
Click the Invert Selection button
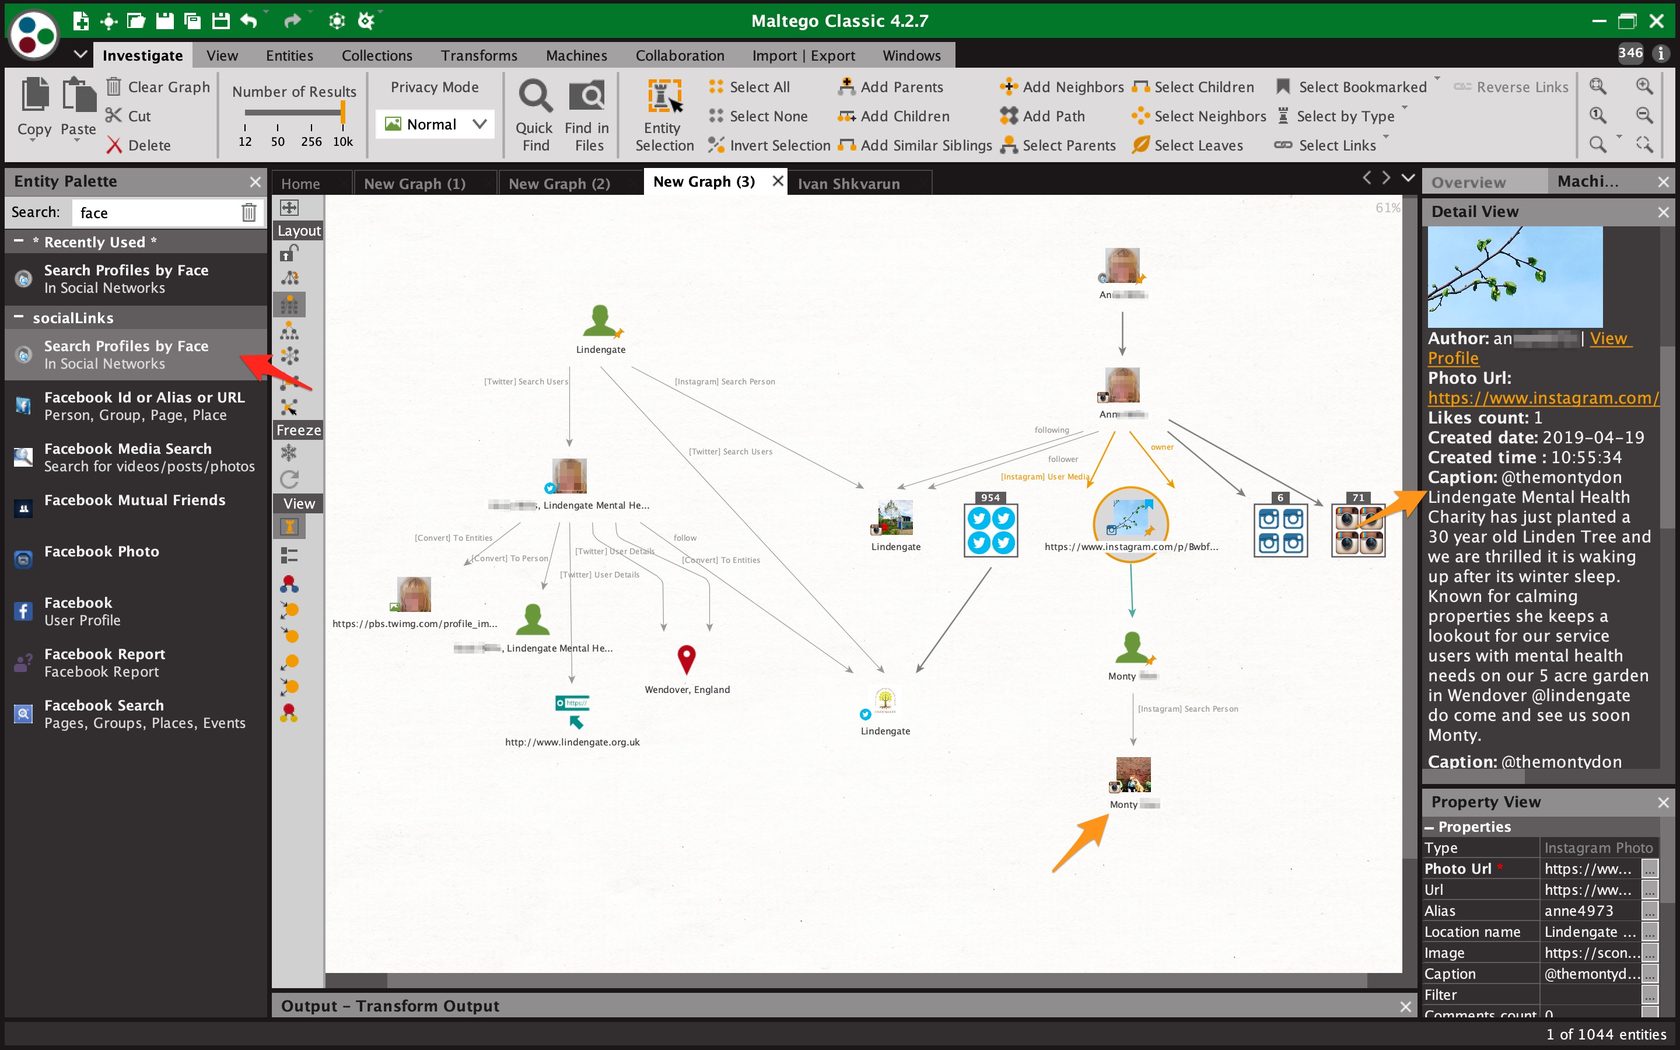point(769,145)
